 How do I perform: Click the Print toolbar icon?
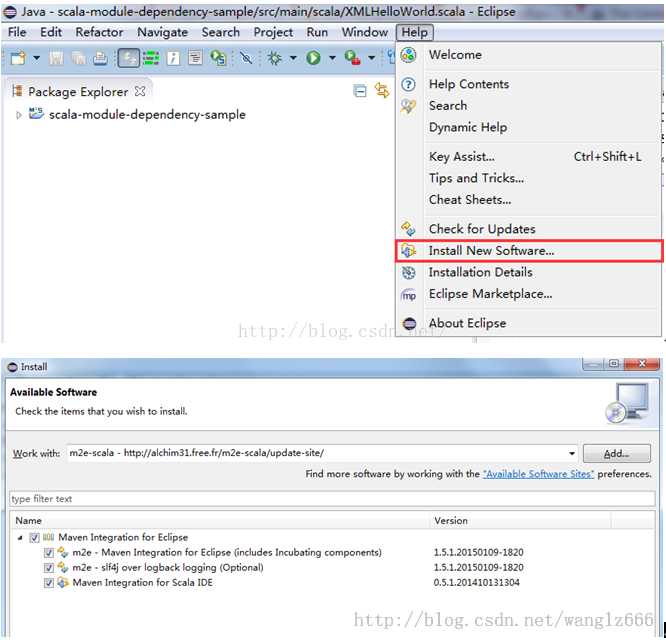click(100, 58)
